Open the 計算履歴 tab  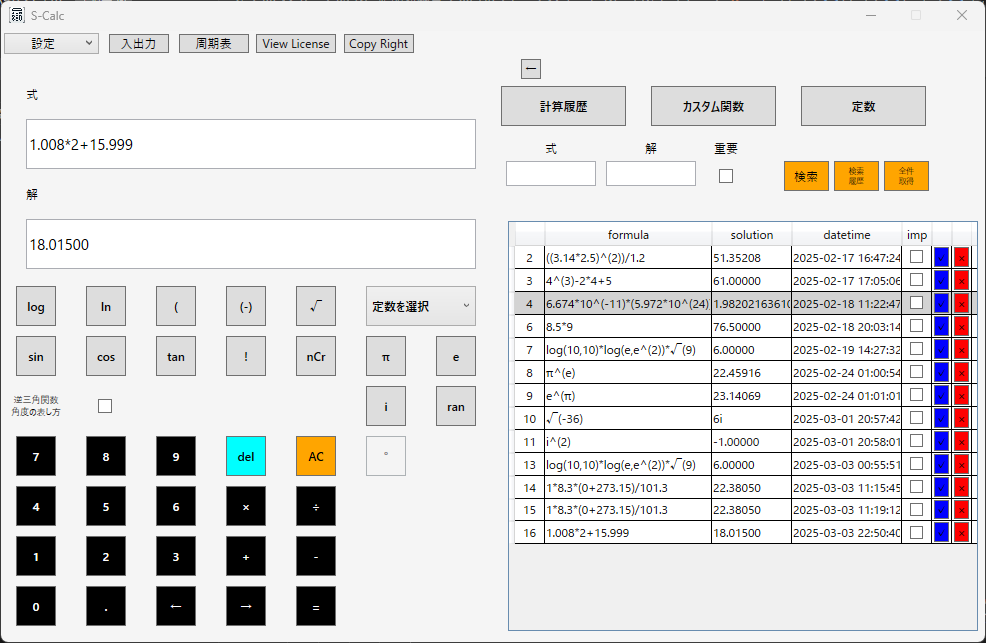563,106
